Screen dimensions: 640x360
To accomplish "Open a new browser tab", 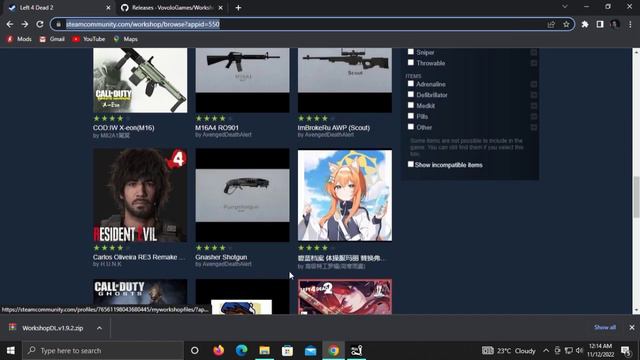I will pyautogui.click(x=238, y=8).
